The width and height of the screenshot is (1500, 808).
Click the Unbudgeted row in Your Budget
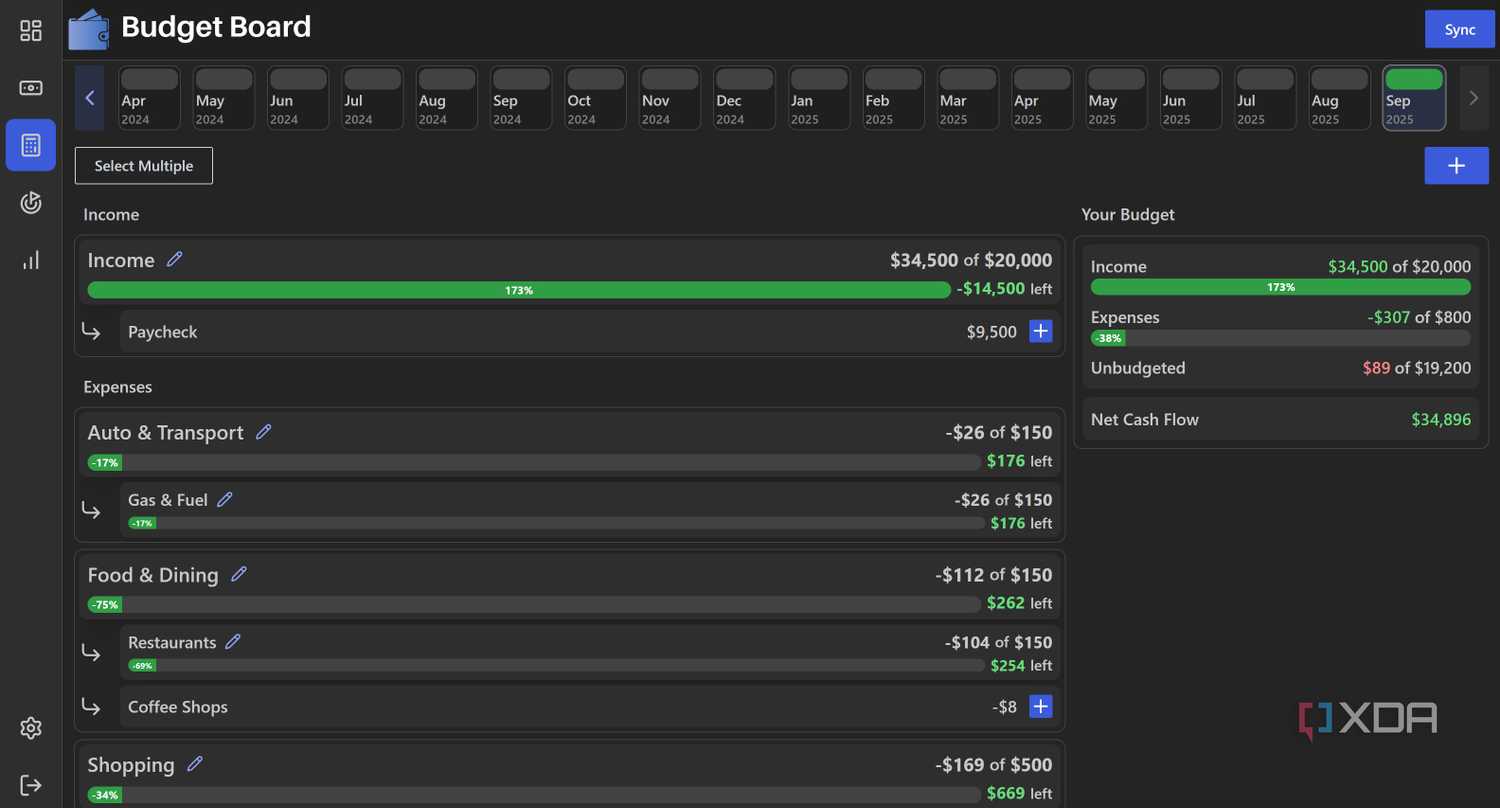1281,368
